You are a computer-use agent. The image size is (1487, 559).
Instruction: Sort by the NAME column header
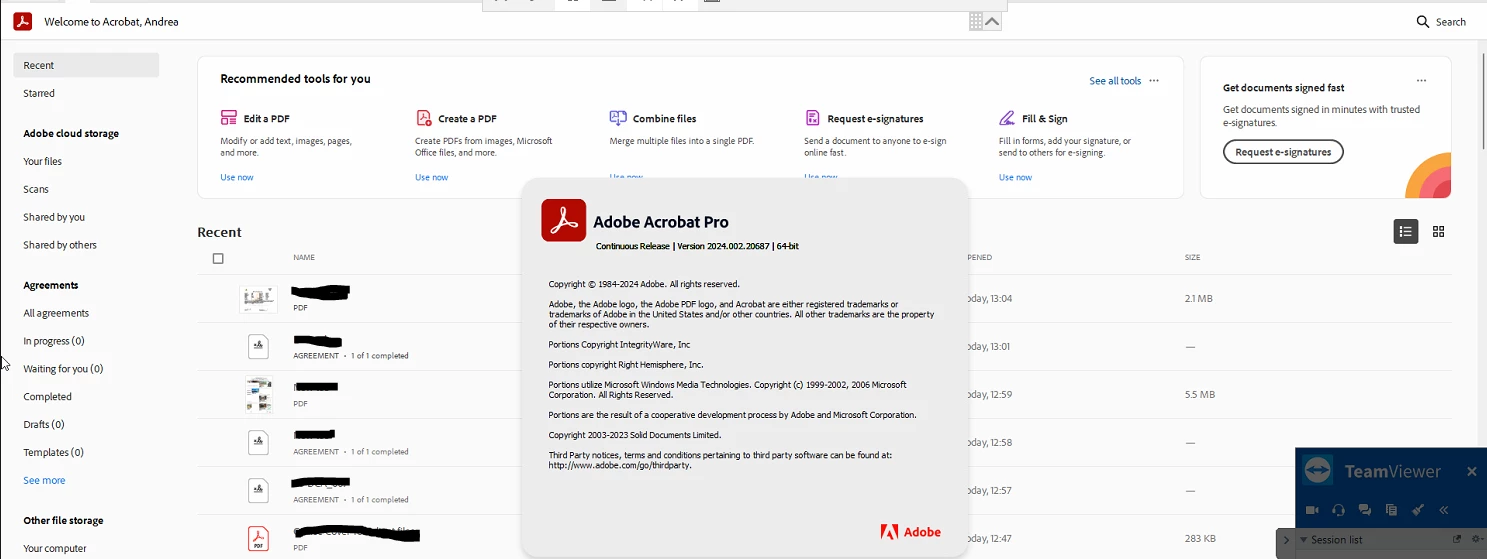click(304, 258)
